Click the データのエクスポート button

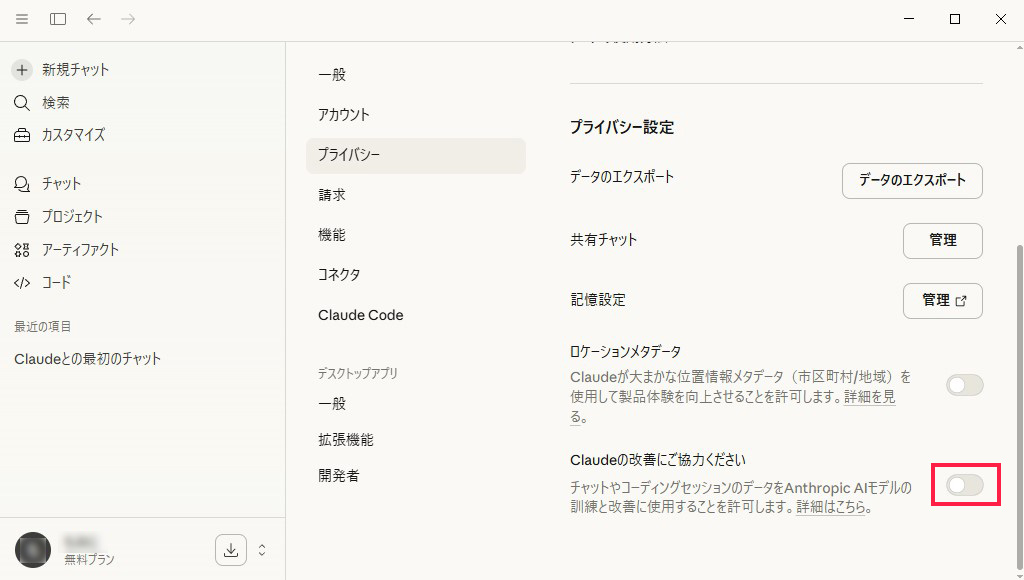[x=911, y=181]
